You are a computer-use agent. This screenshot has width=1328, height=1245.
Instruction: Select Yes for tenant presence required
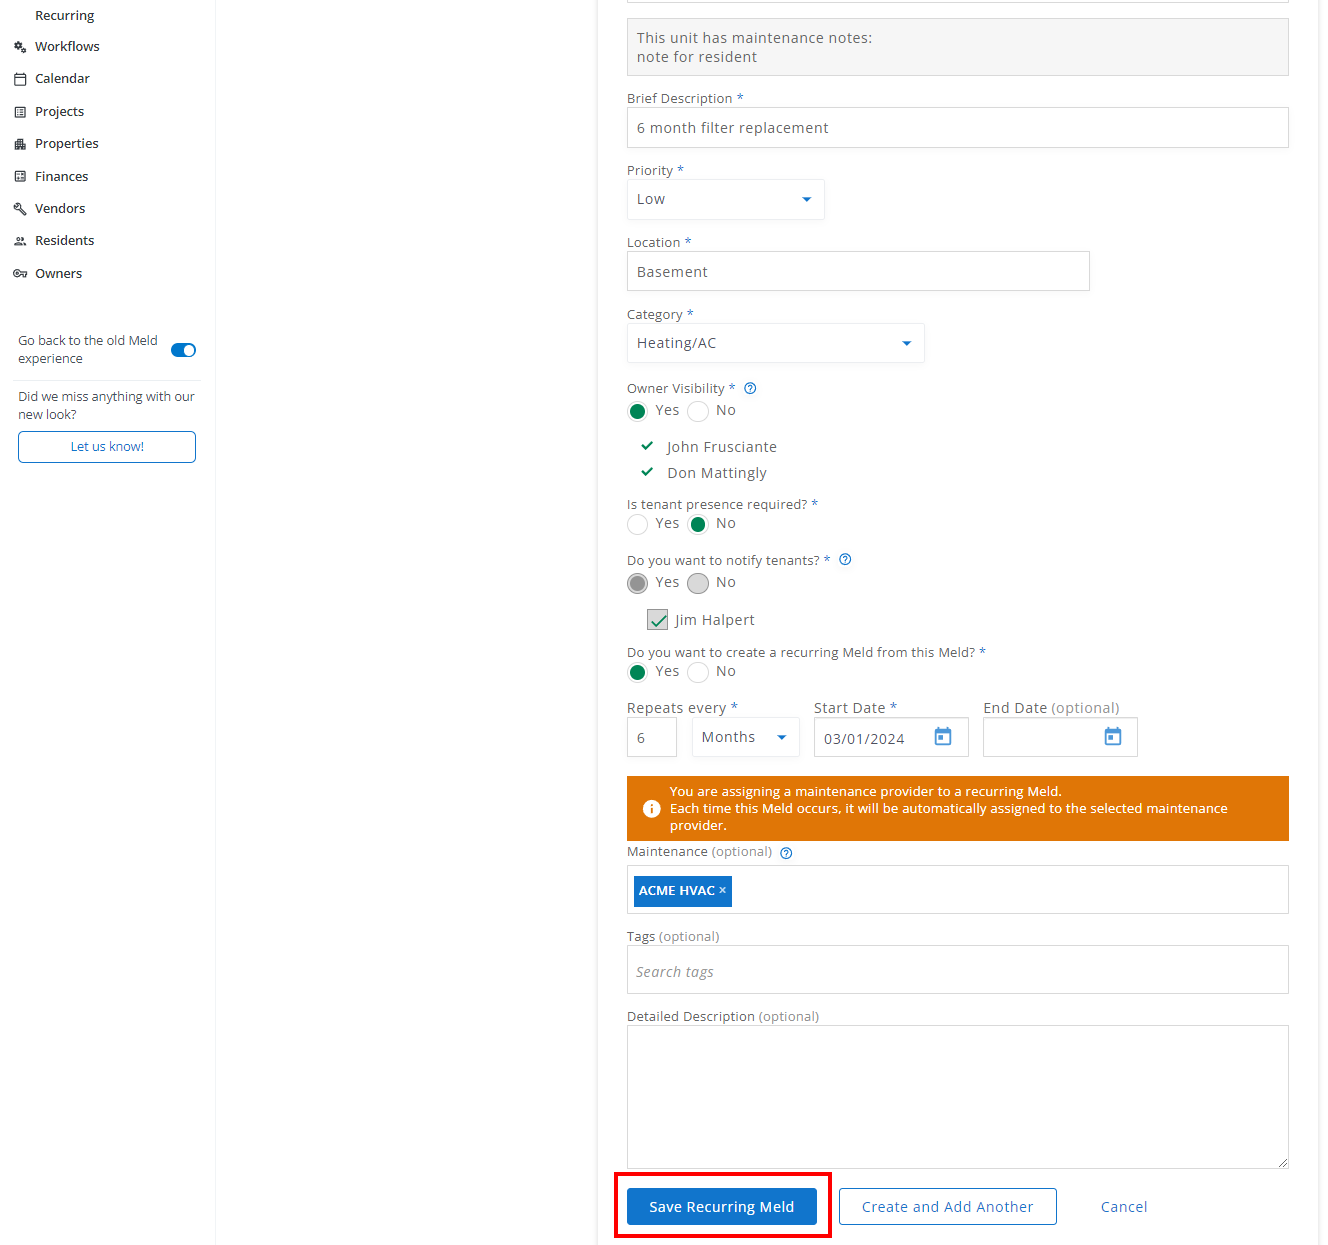pos(638,524)
